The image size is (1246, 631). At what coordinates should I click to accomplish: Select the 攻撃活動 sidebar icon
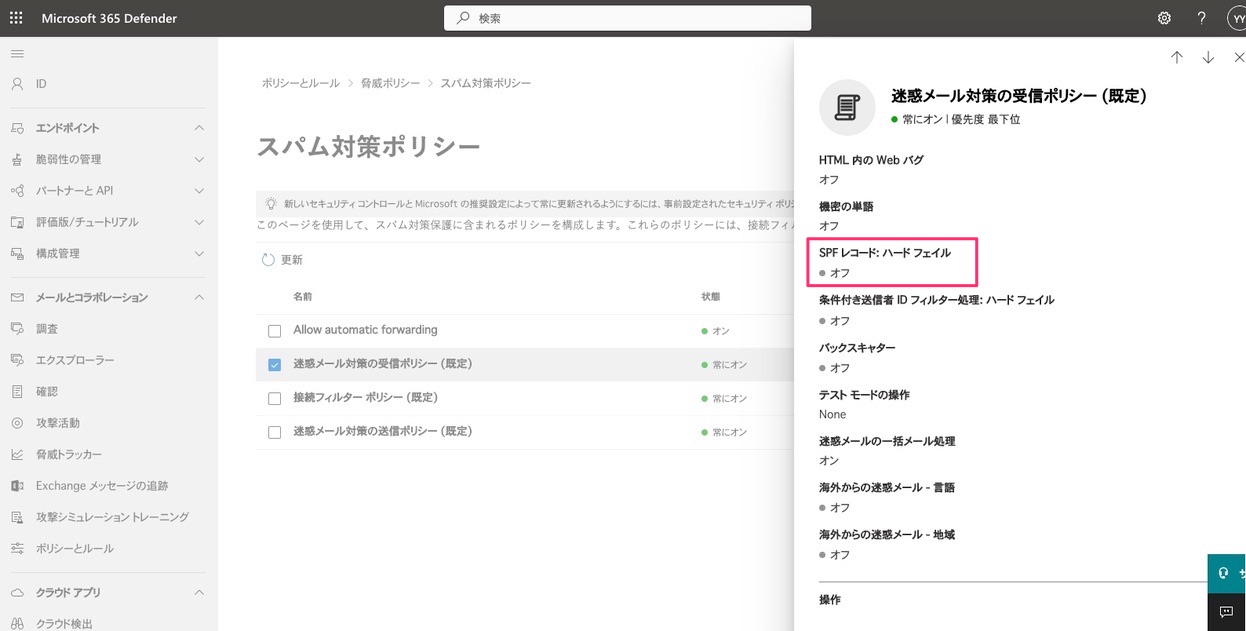click(x=14, y=421)
